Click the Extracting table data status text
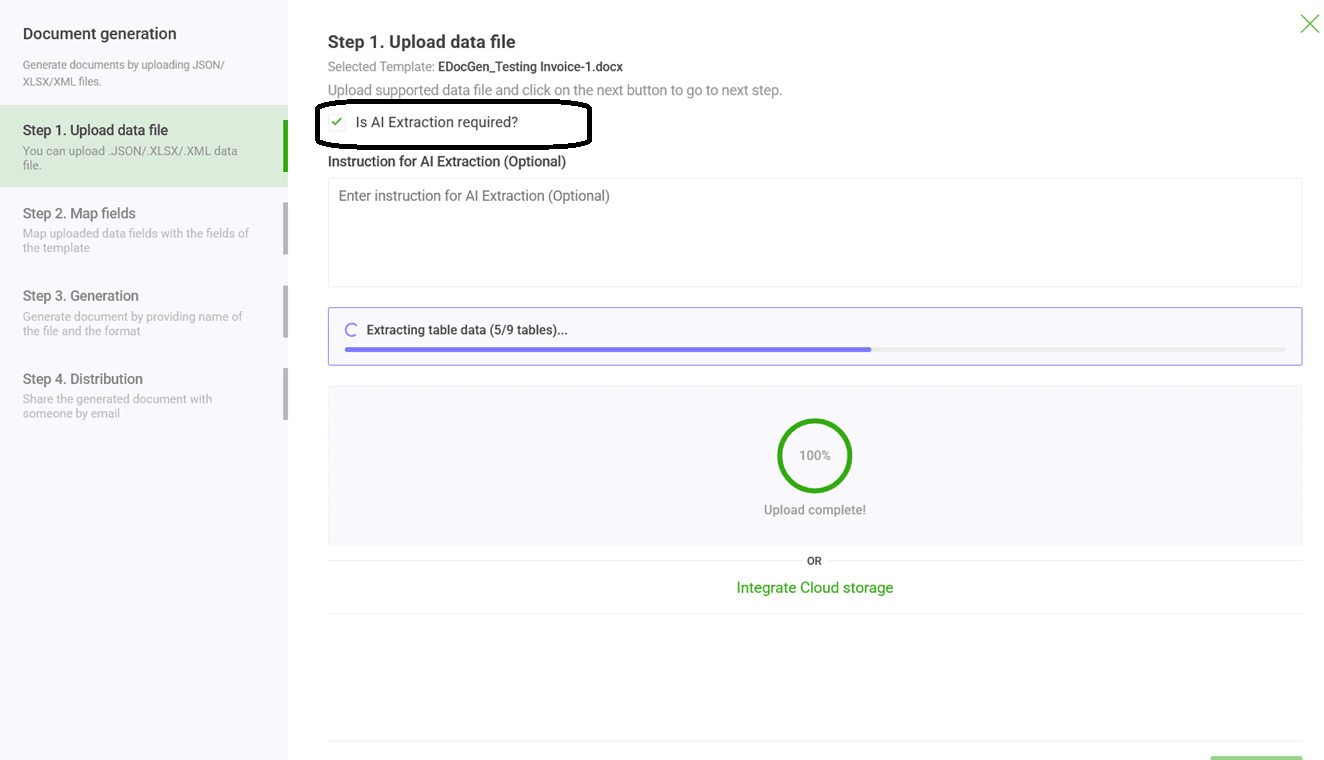Viewport: 1324px width, 760px height. (x=466, y=330)
